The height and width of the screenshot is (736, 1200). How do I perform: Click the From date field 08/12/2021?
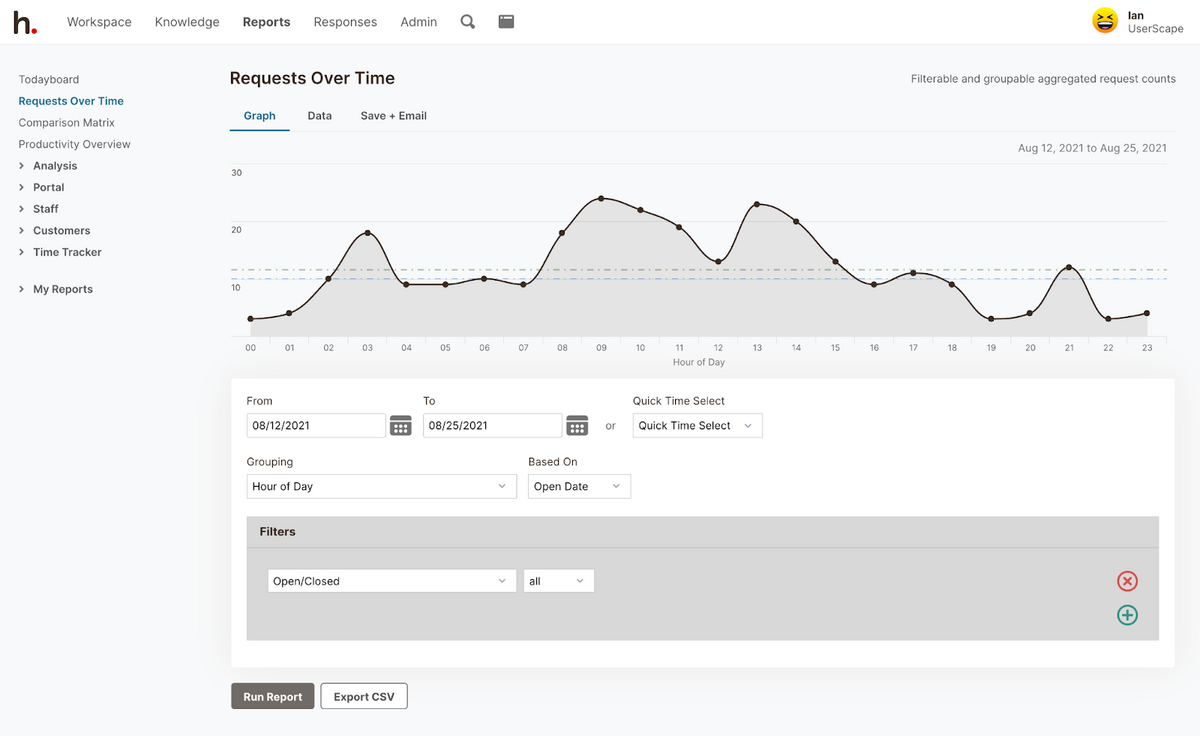[x=316, y=425]
